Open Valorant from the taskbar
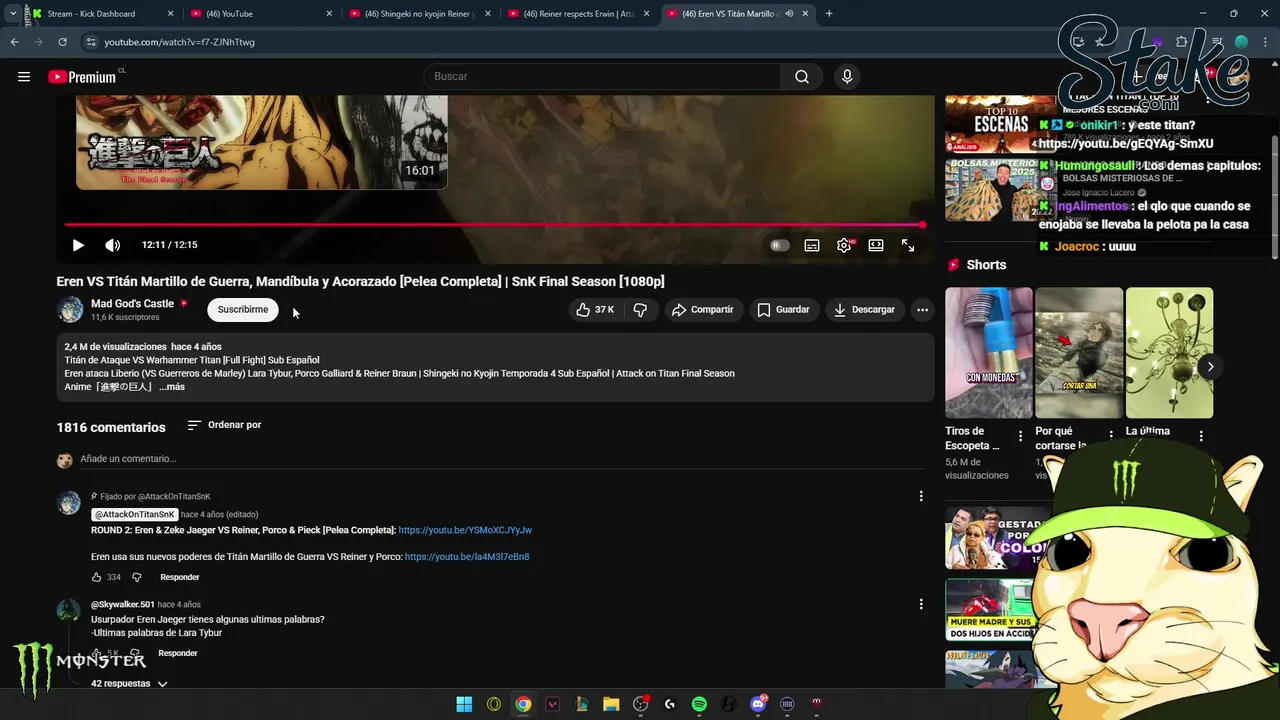 [x=552, y=704]
